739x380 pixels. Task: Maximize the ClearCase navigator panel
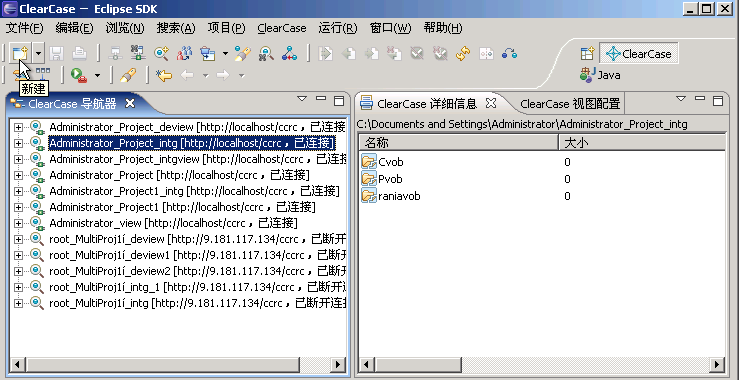(339, 100)
